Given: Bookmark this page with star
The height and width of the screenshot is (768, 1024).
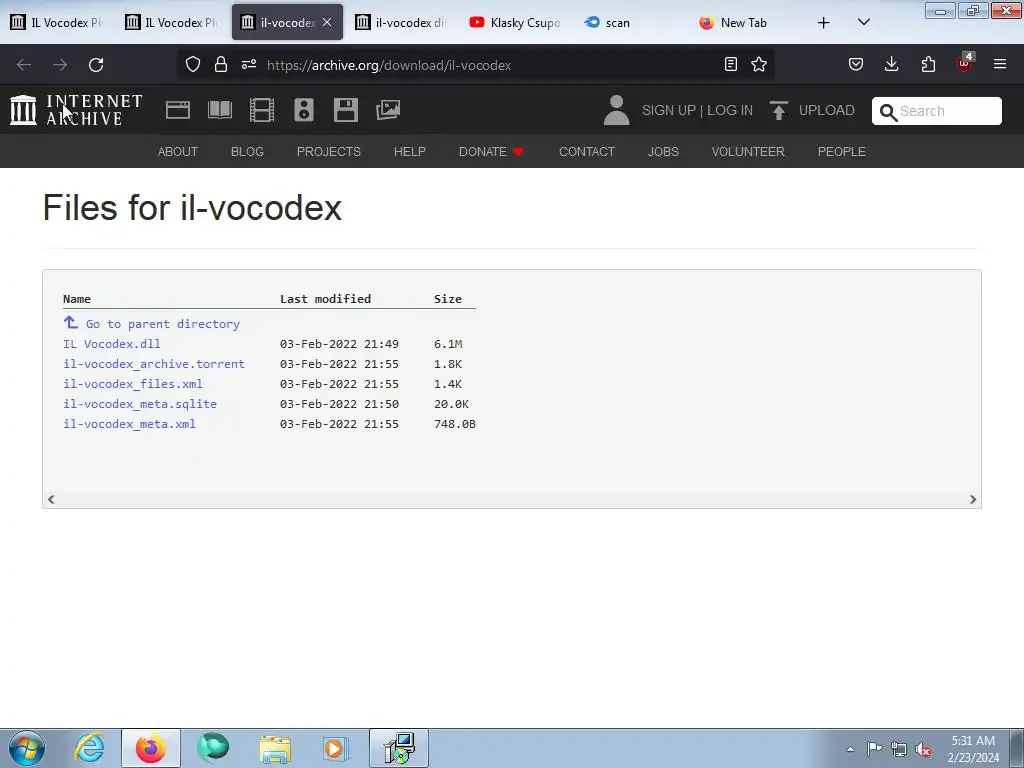Looking at the screenshot, I should [759, 64].
